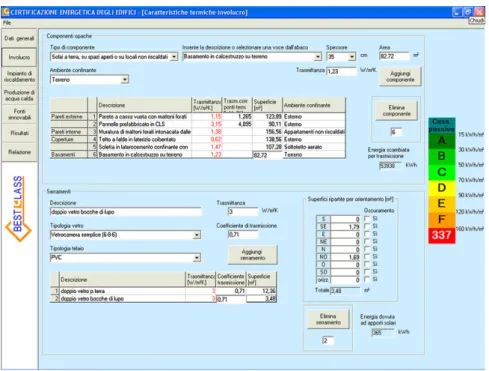Click the Elimina componente button
The image size is (489, 371).
[x=396, y=111]
